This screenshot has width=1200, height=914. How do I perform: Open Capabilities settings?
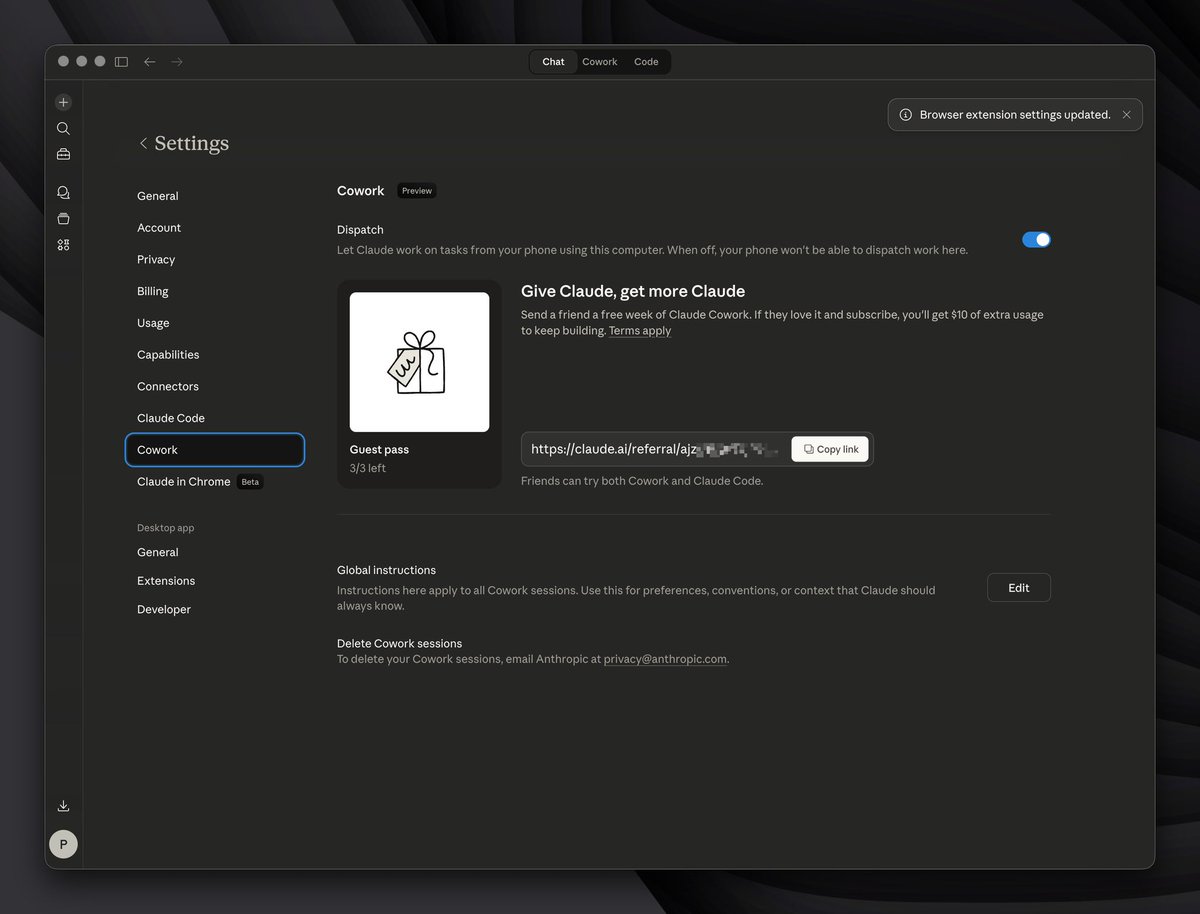[168, 355]
